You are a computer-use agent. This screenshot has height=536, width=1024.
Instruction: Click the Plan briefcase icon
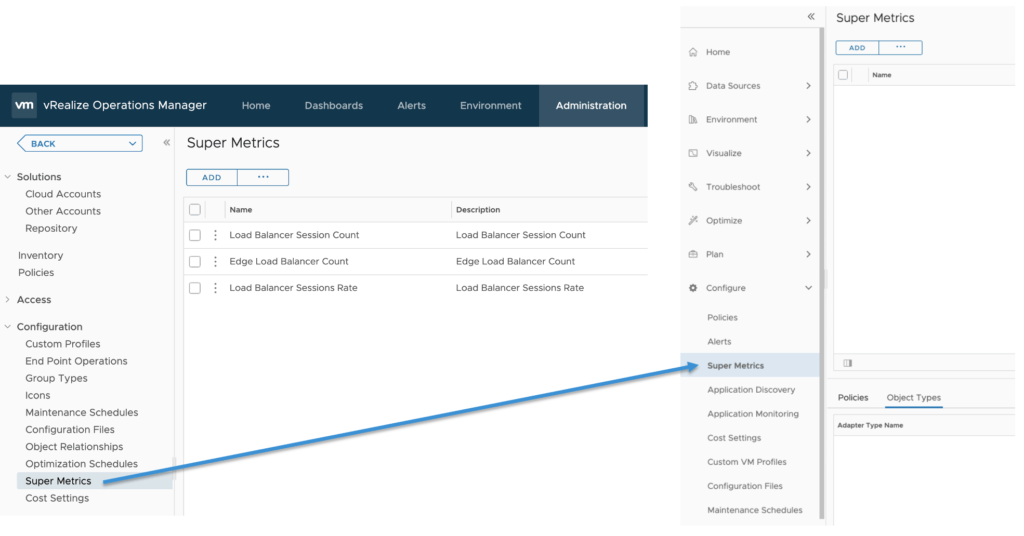(693, 254)
